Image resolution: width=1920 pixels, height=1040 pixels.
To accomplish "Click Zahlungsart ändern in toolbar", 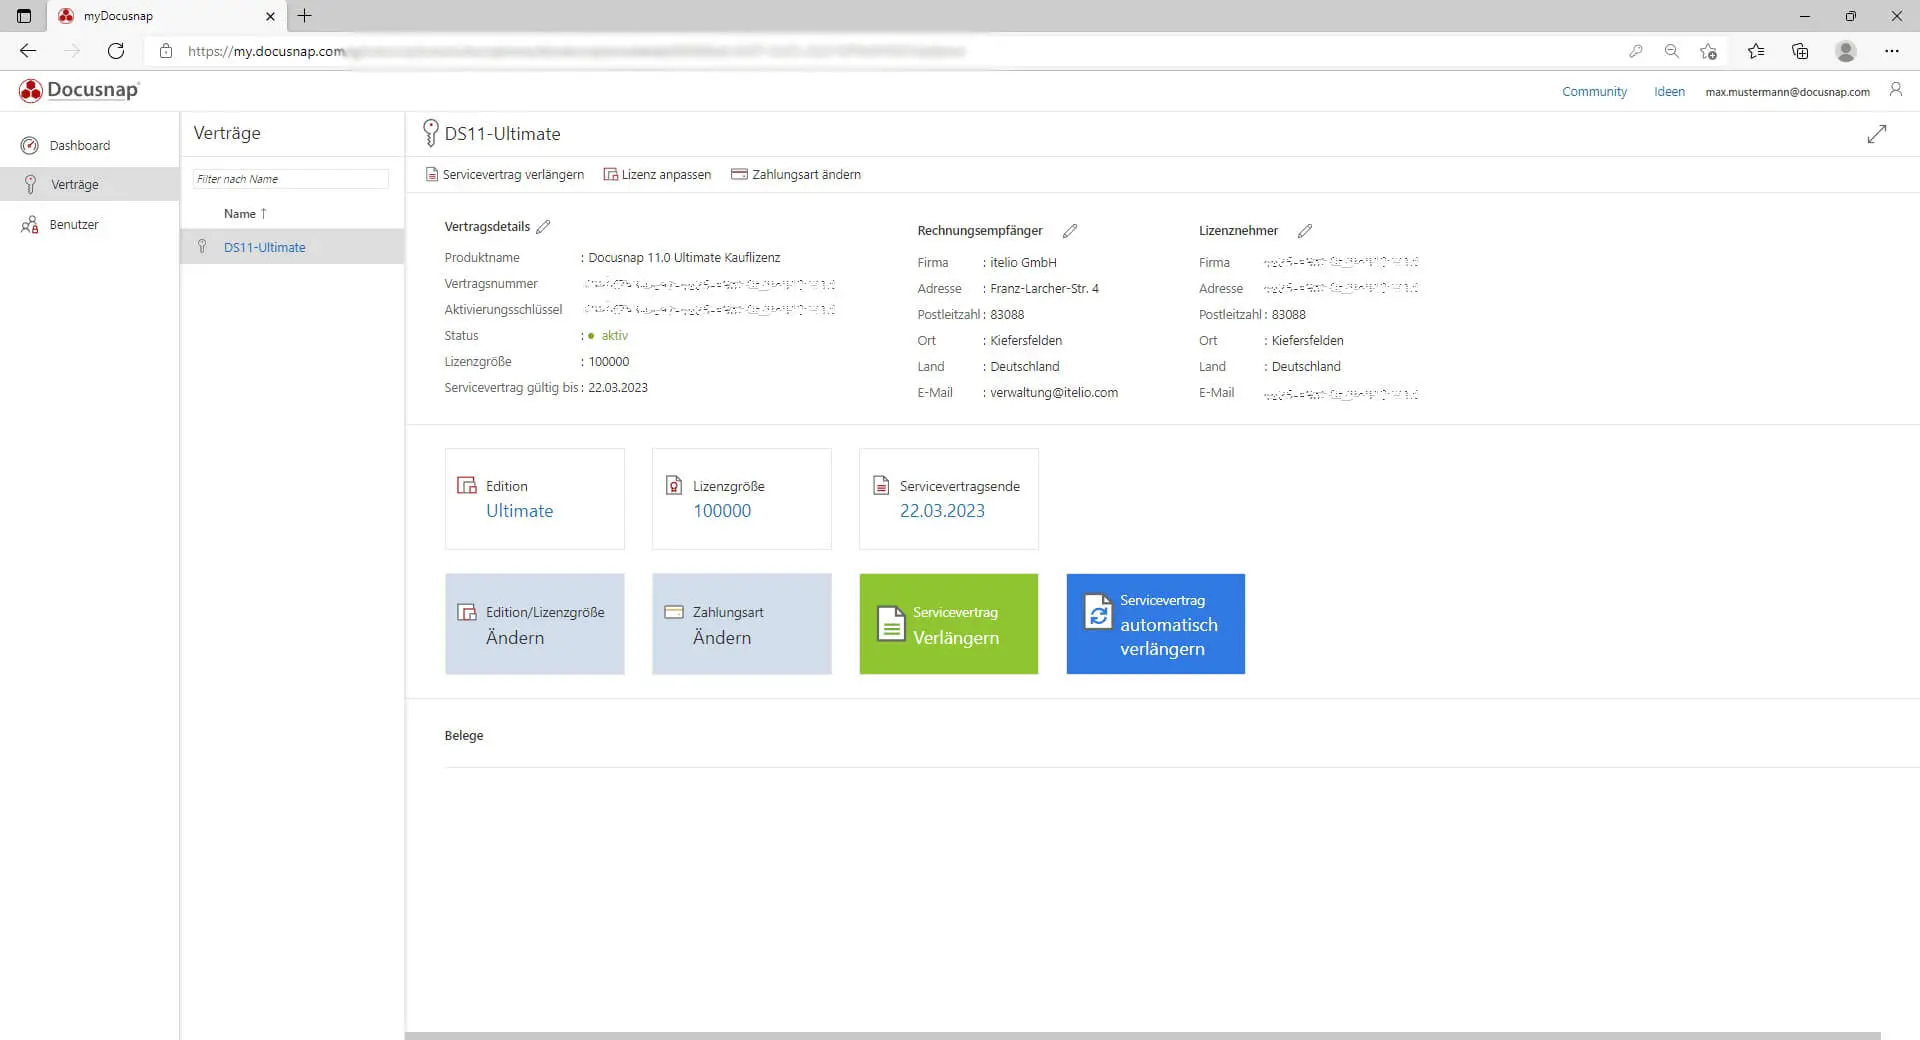I will coord(796,174).
